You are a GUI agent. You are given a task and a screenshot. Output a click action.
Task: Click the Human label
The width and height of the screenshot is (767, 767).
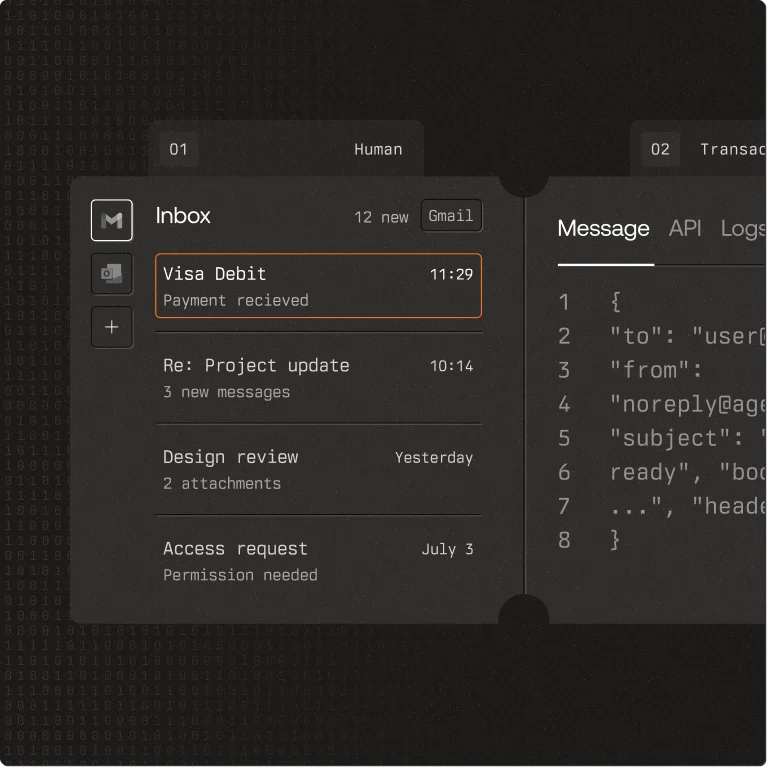tap(378, 150)
